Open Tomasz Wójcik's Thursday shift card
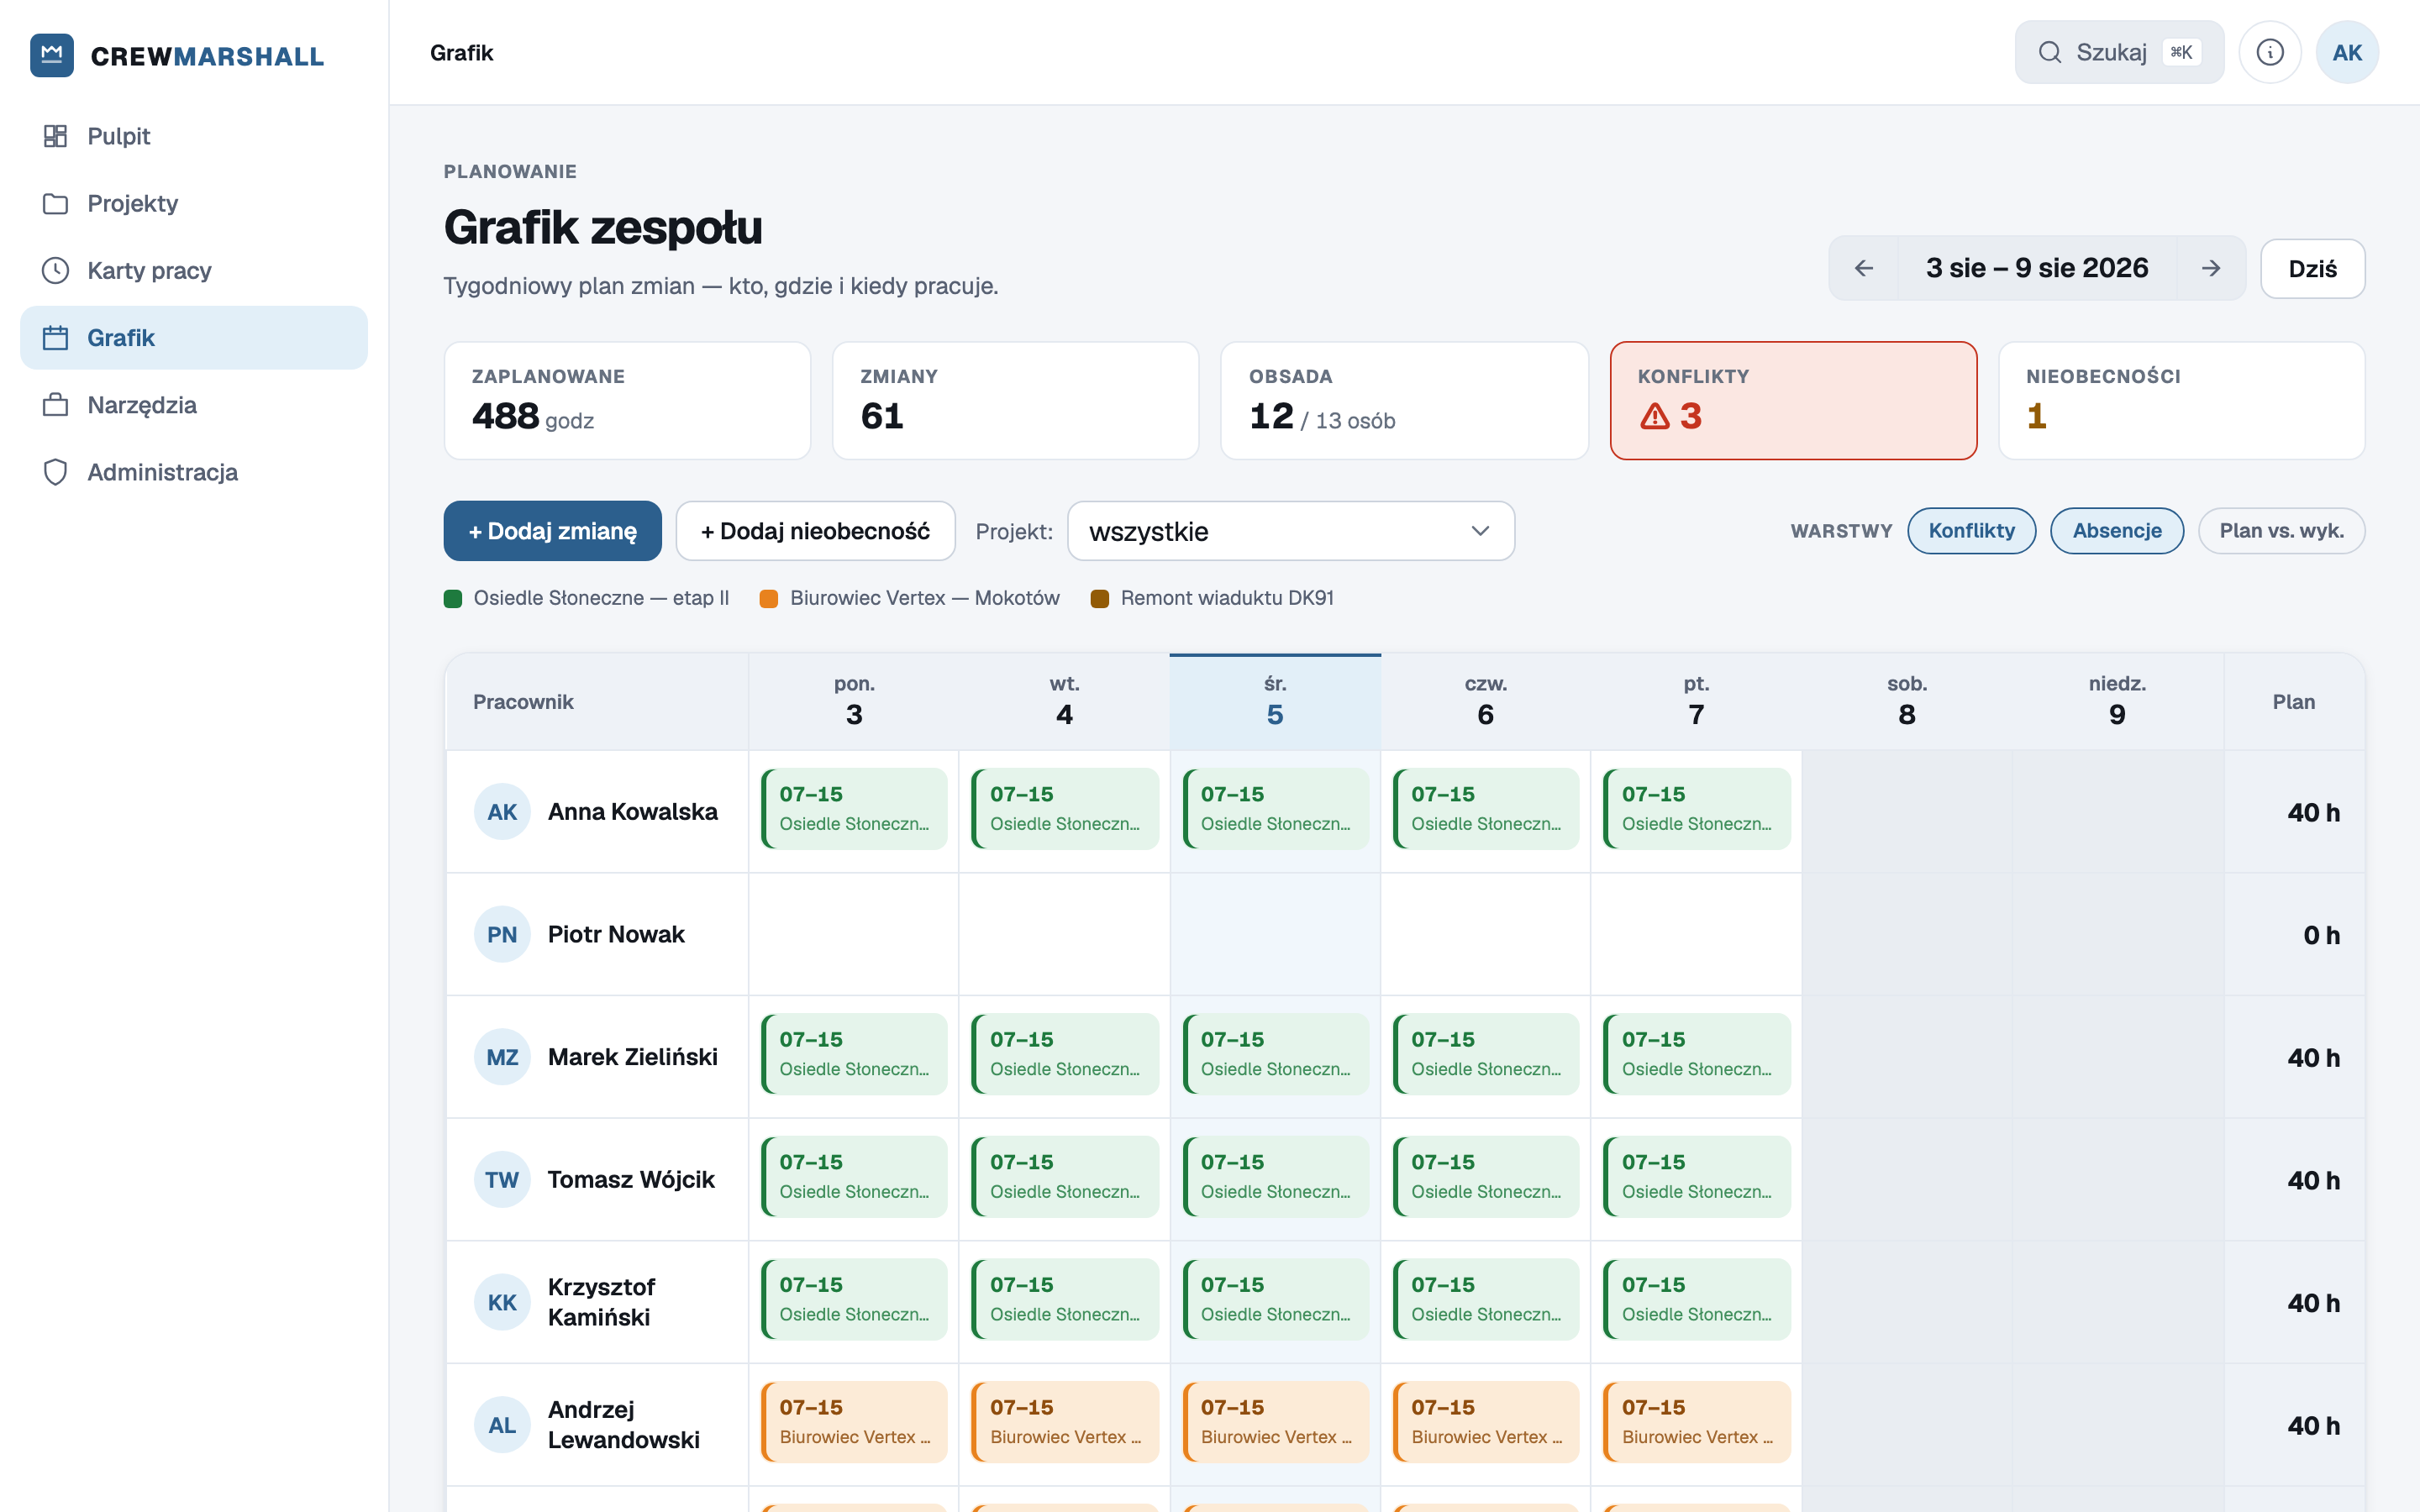This screenshot has width=2420, height=1512. point(1486,1177)
